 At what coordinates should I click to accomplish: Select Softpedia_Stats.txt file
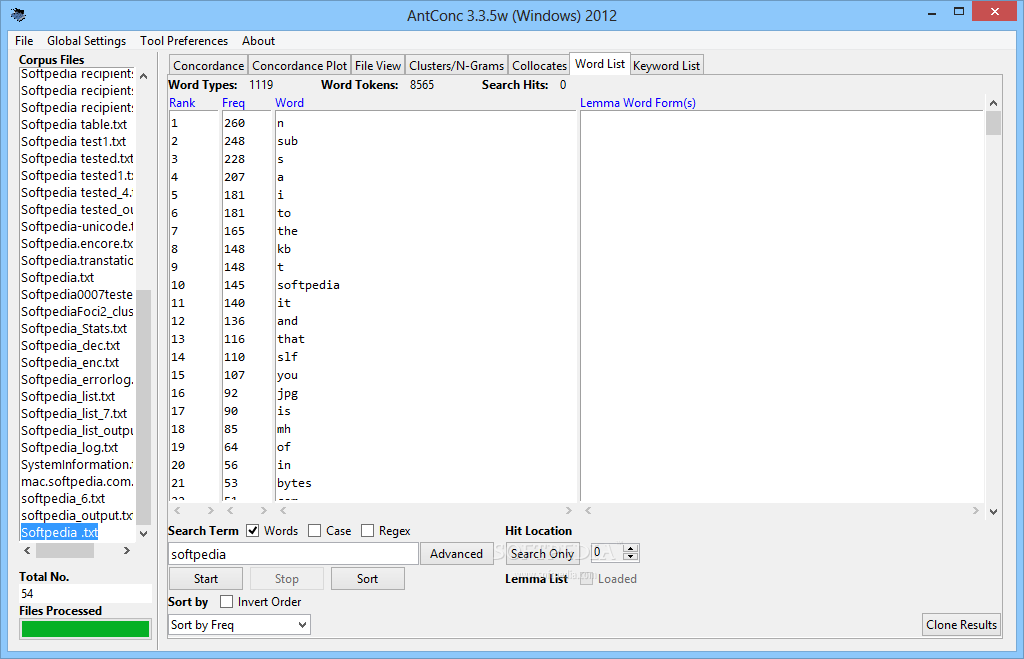pyautogui.click(x=74, y=329)
